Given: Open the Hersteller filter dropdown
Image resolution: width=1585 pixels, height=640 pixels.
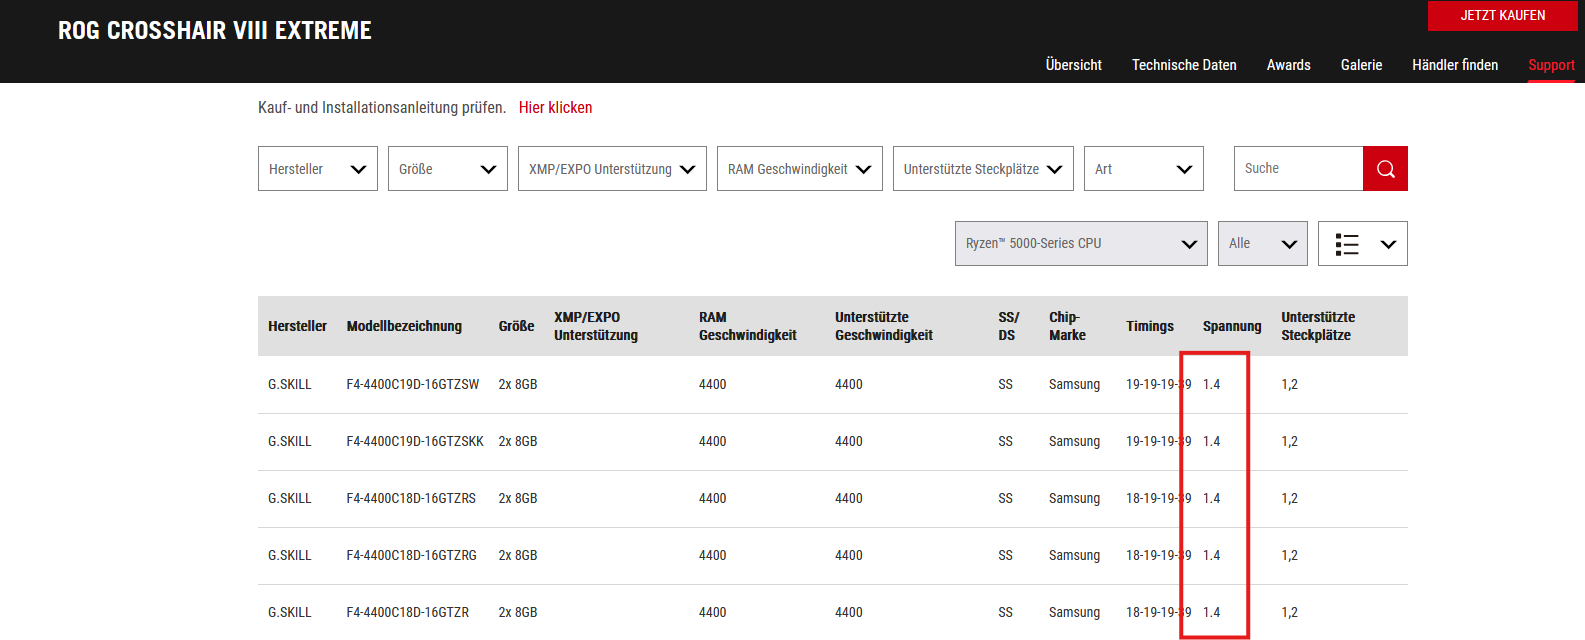Looking at the screenshot, I should point(318,169).
